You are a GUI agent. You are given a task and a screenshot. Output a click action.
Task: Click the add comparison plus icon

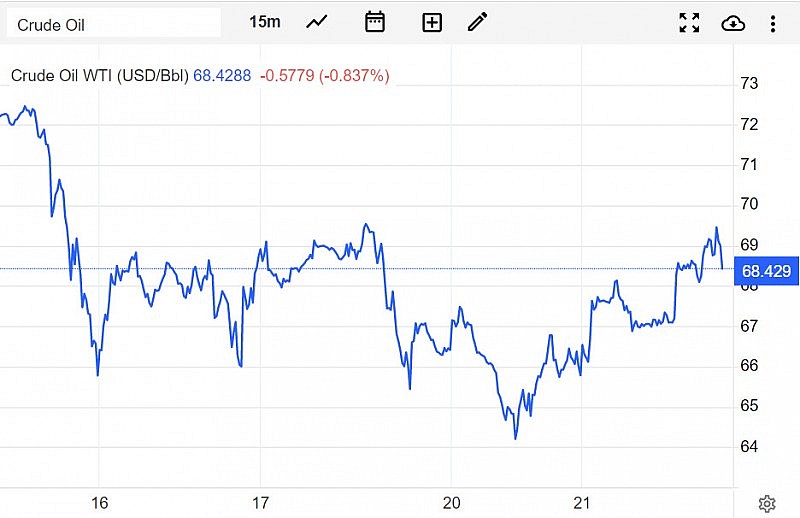point(432,22)
